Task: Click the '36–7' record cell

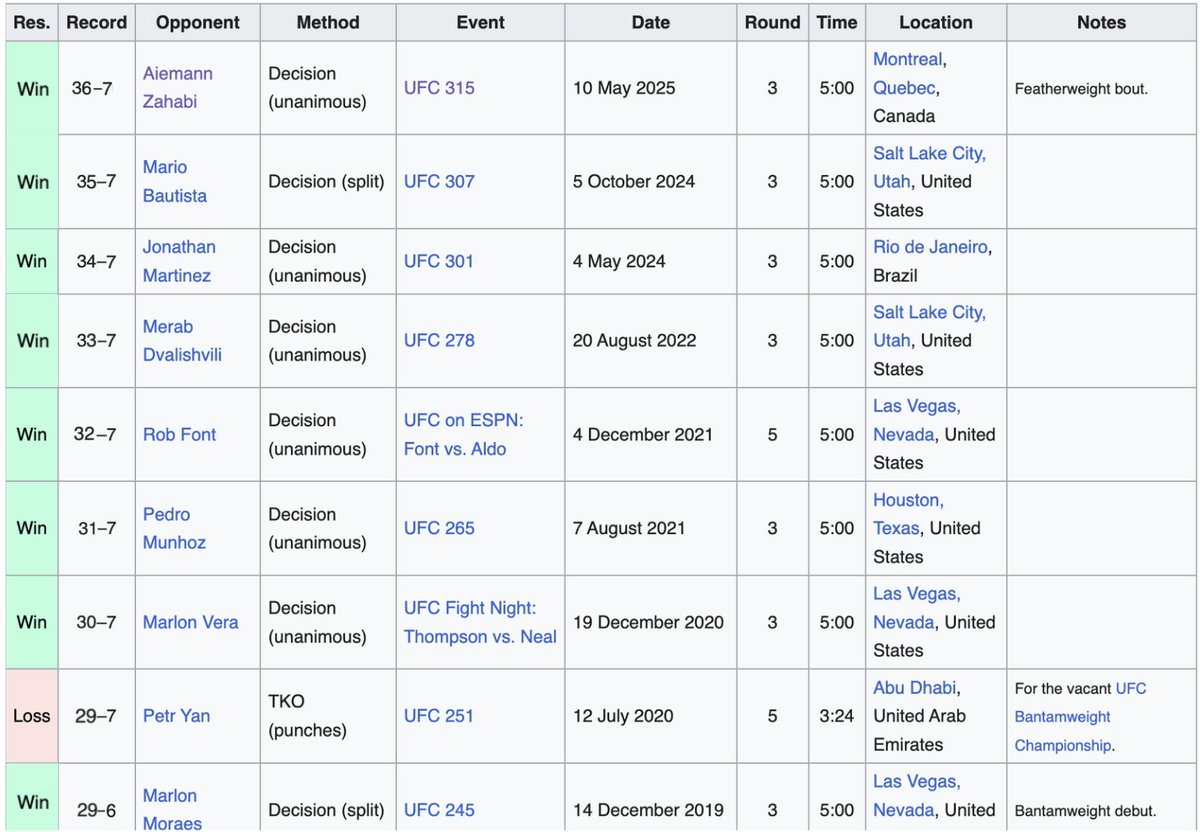Action: (97, 88)
